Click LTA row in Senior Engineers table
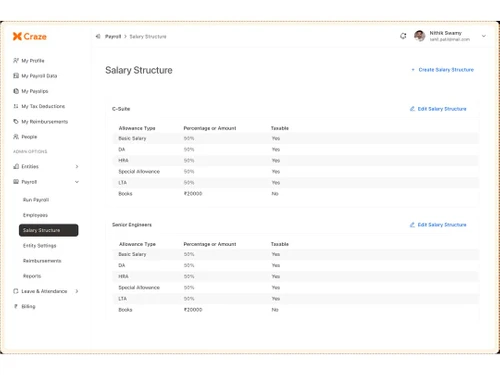 (x=296, y=299)
